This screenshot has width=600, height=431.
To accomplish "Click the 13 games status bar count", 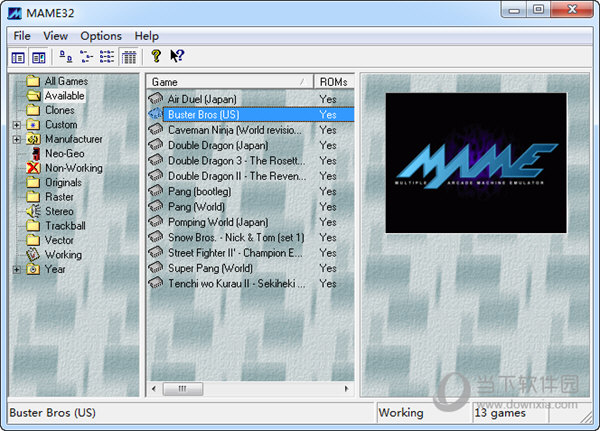I will click(510, 413).
